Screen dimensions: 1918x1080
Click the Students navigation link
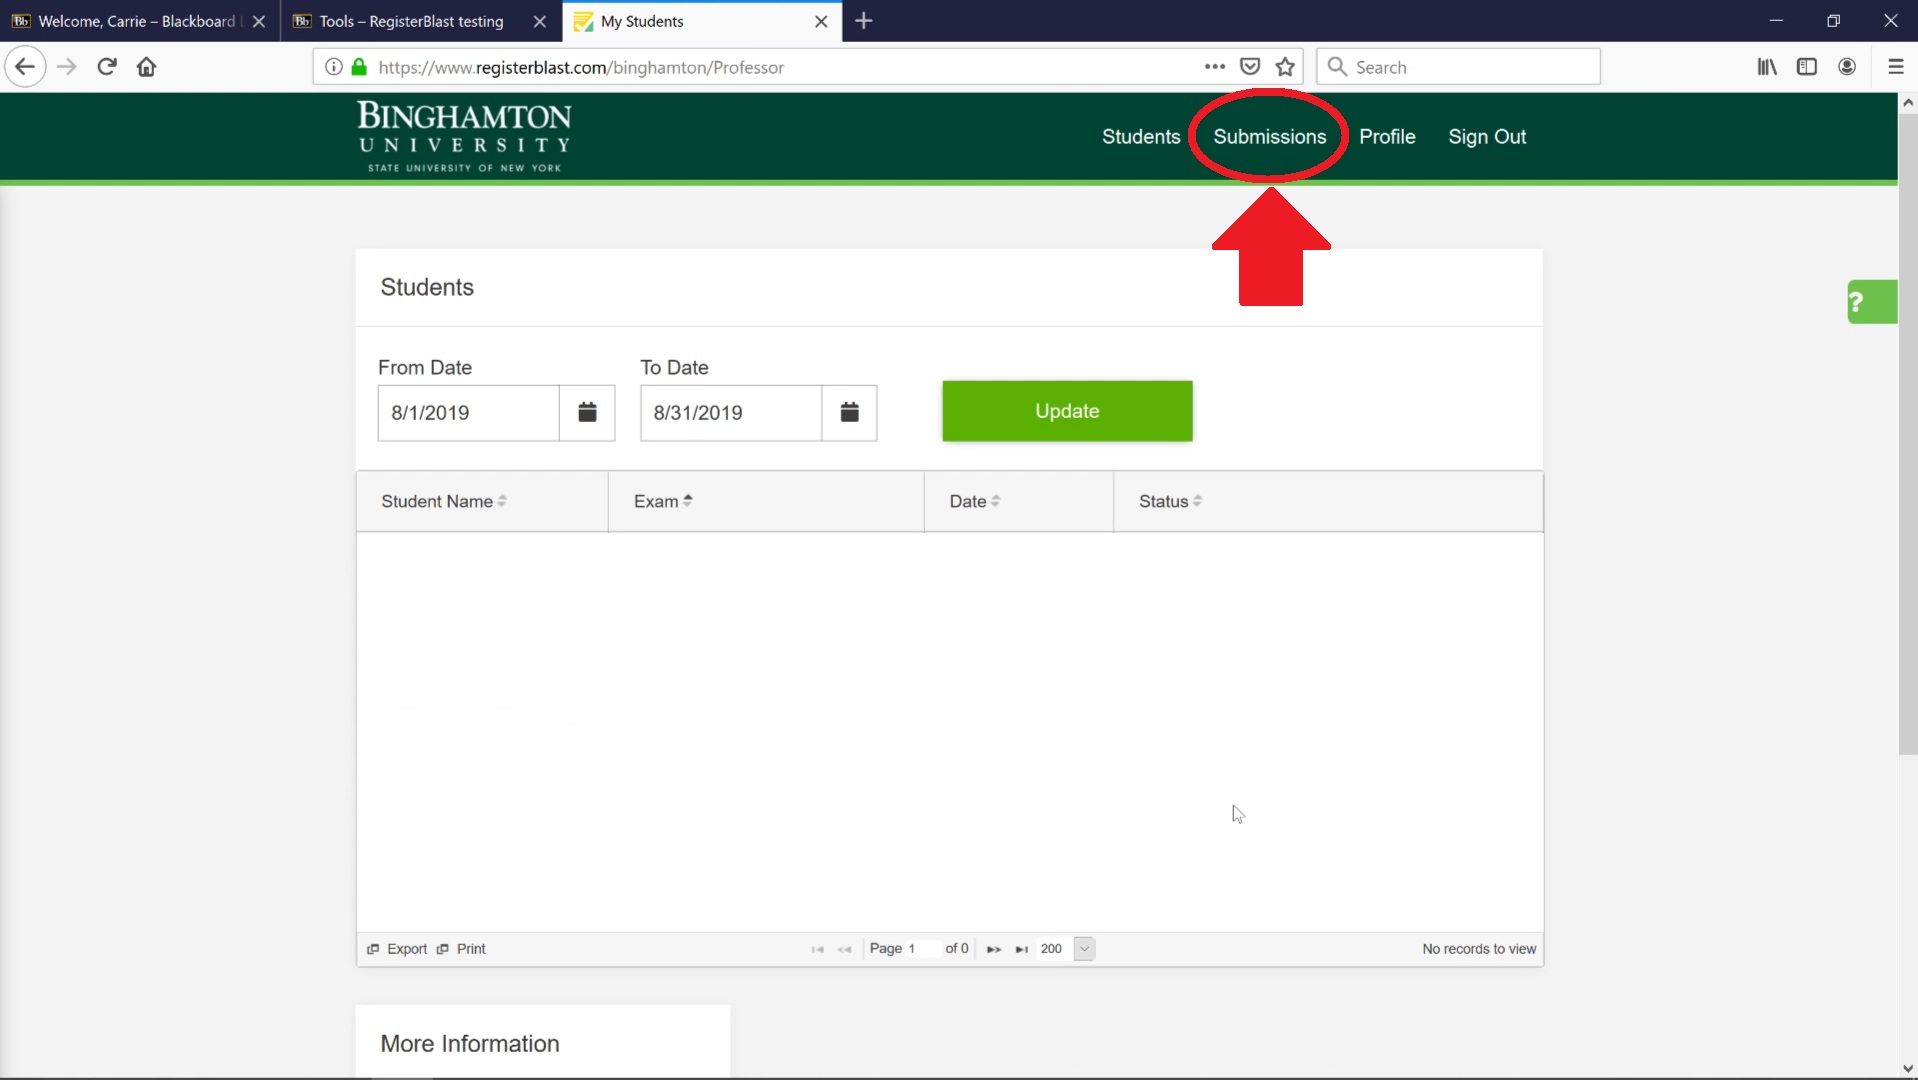(x=1140, y=137)
